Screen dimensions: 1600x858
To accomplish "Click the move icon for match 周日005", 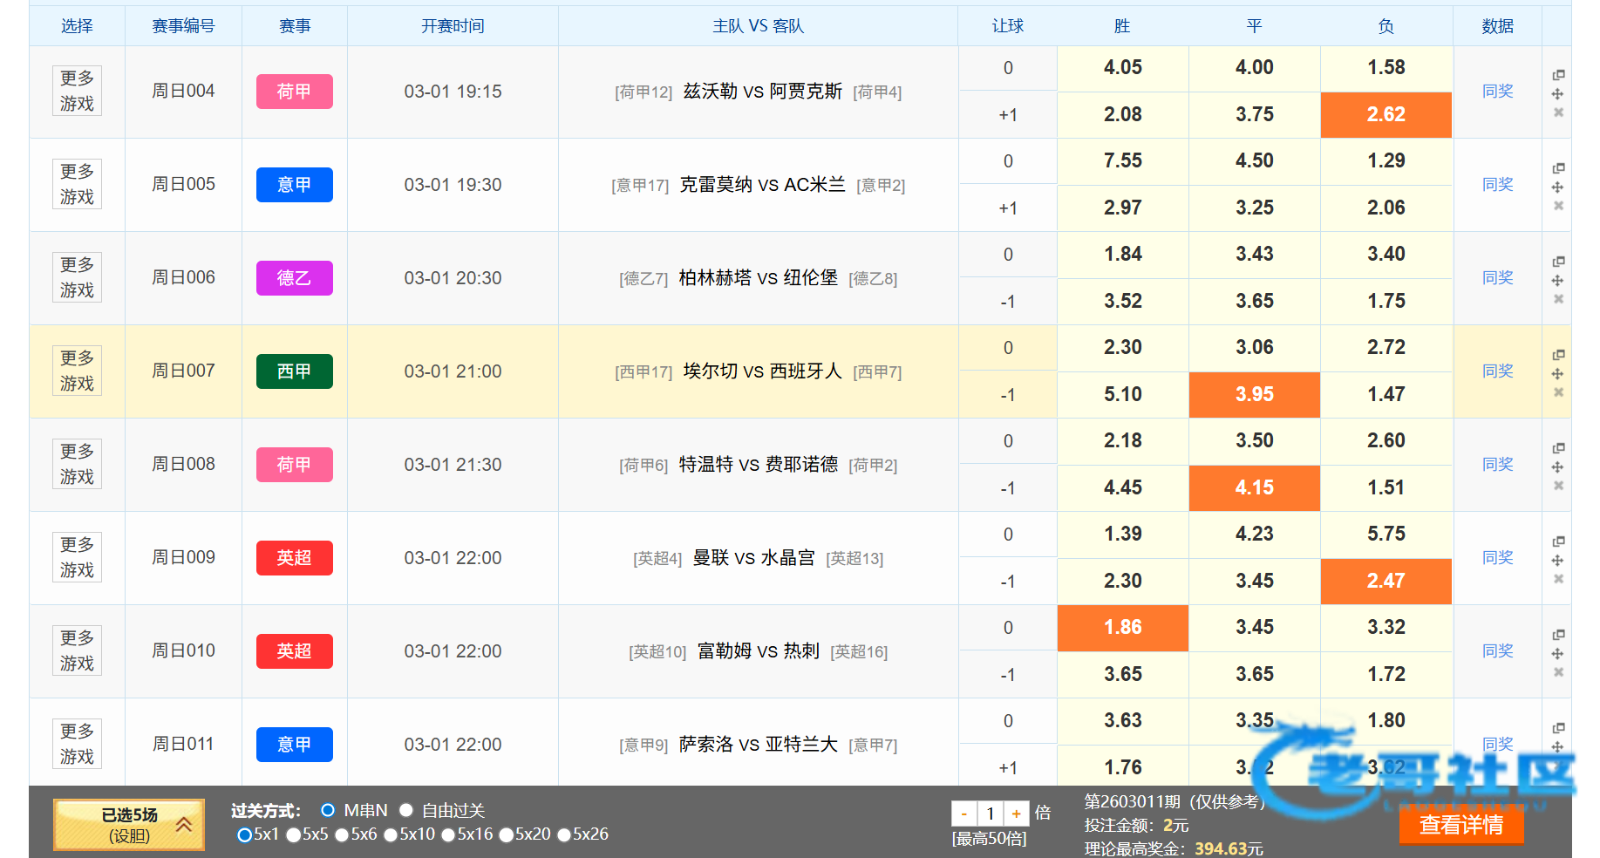I will [x=1558, y=187].
